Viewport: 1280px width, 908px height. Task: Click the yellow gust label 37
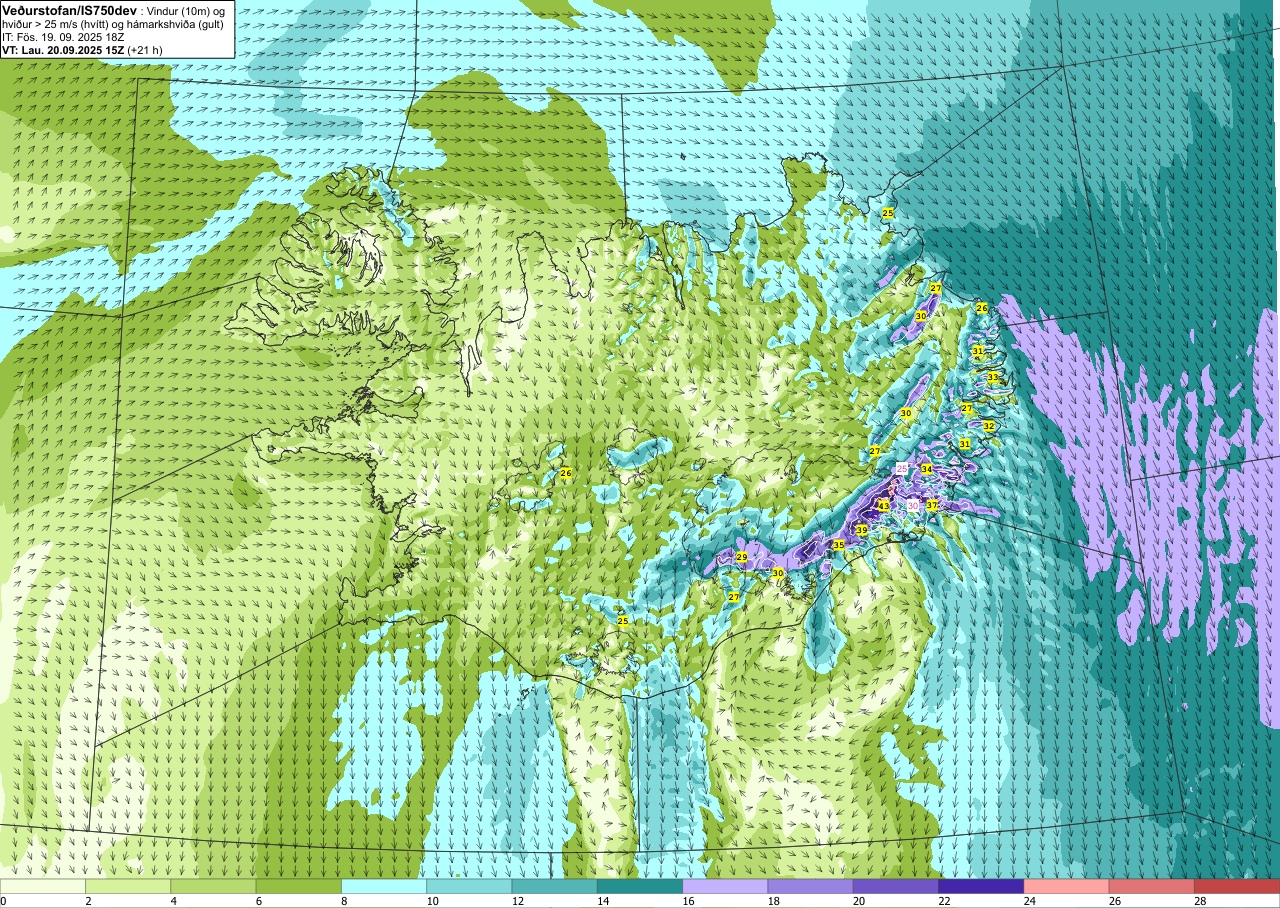932,505
